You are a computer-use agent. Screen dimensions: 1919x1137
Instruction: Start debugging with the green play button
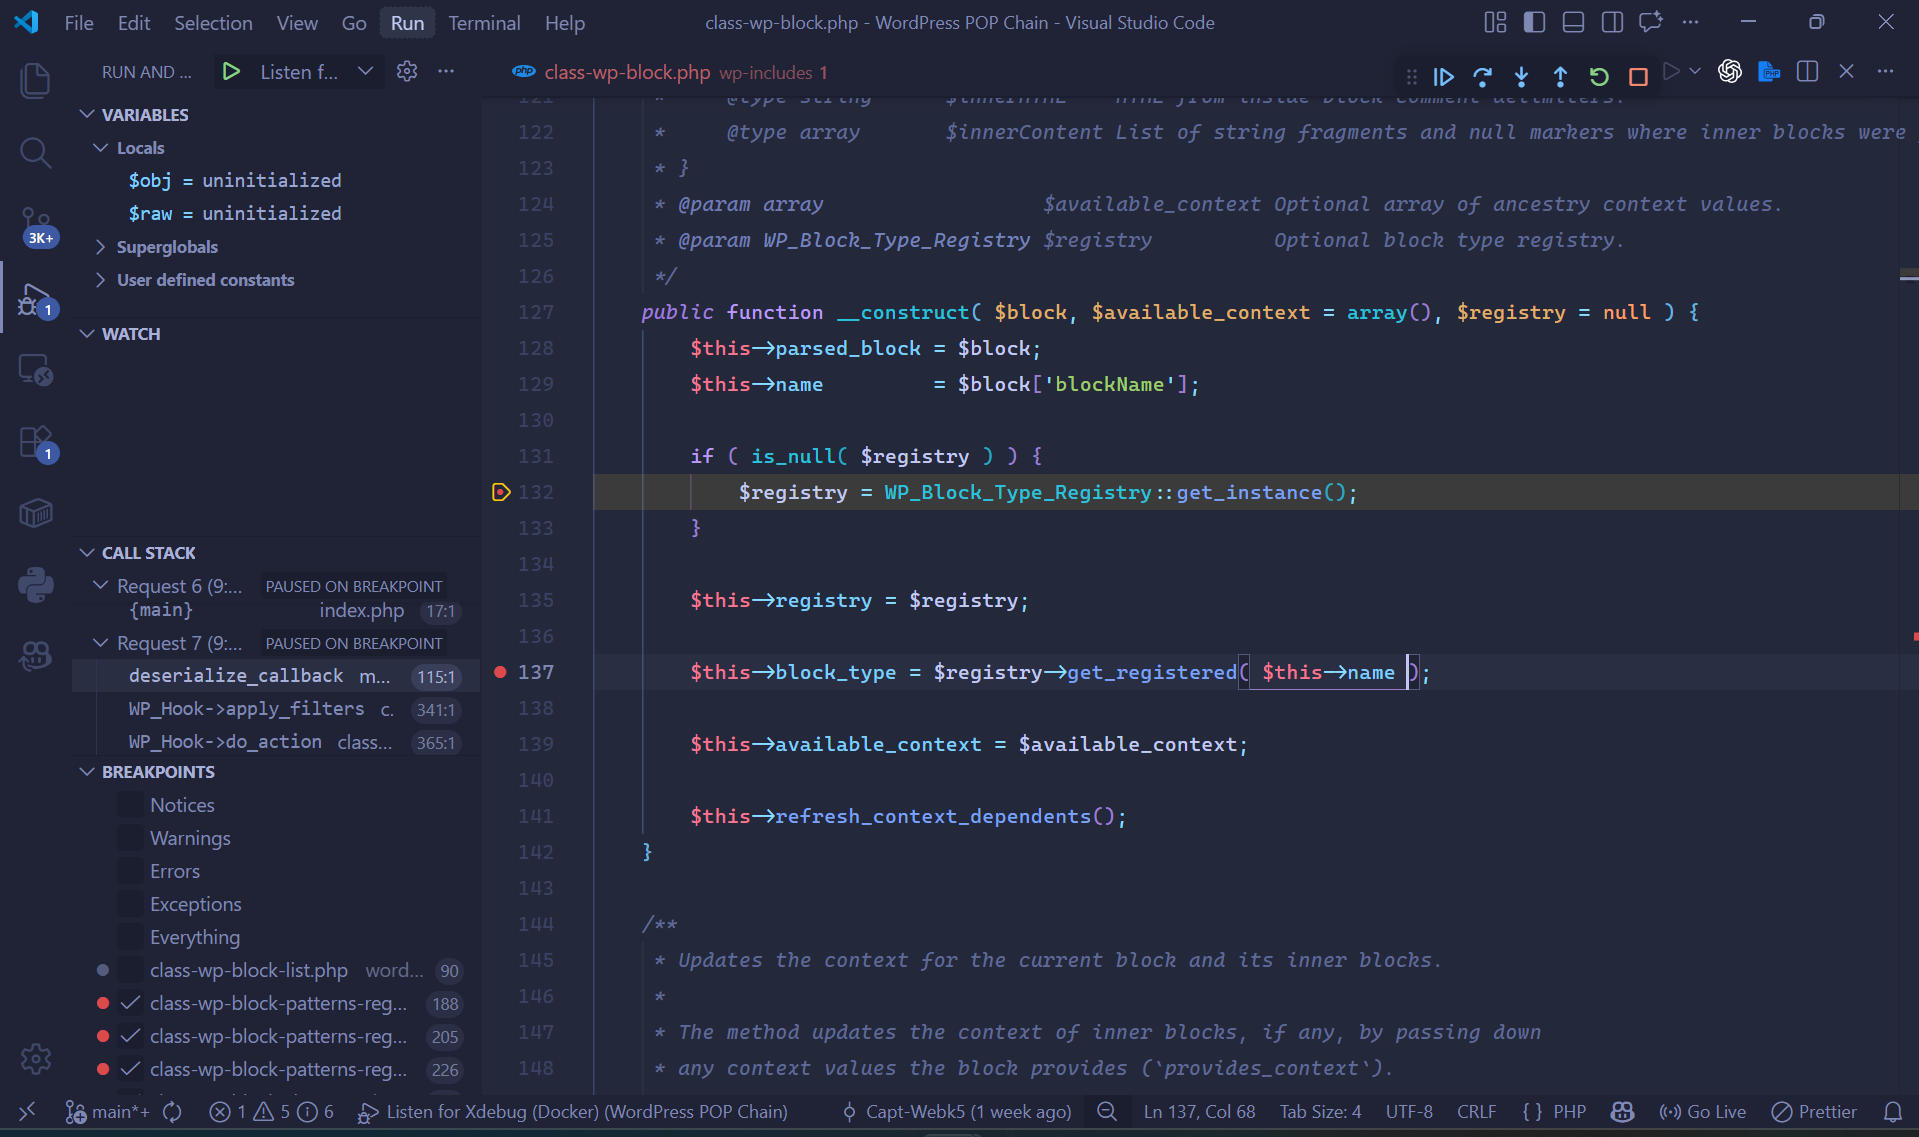coord(231,72)
